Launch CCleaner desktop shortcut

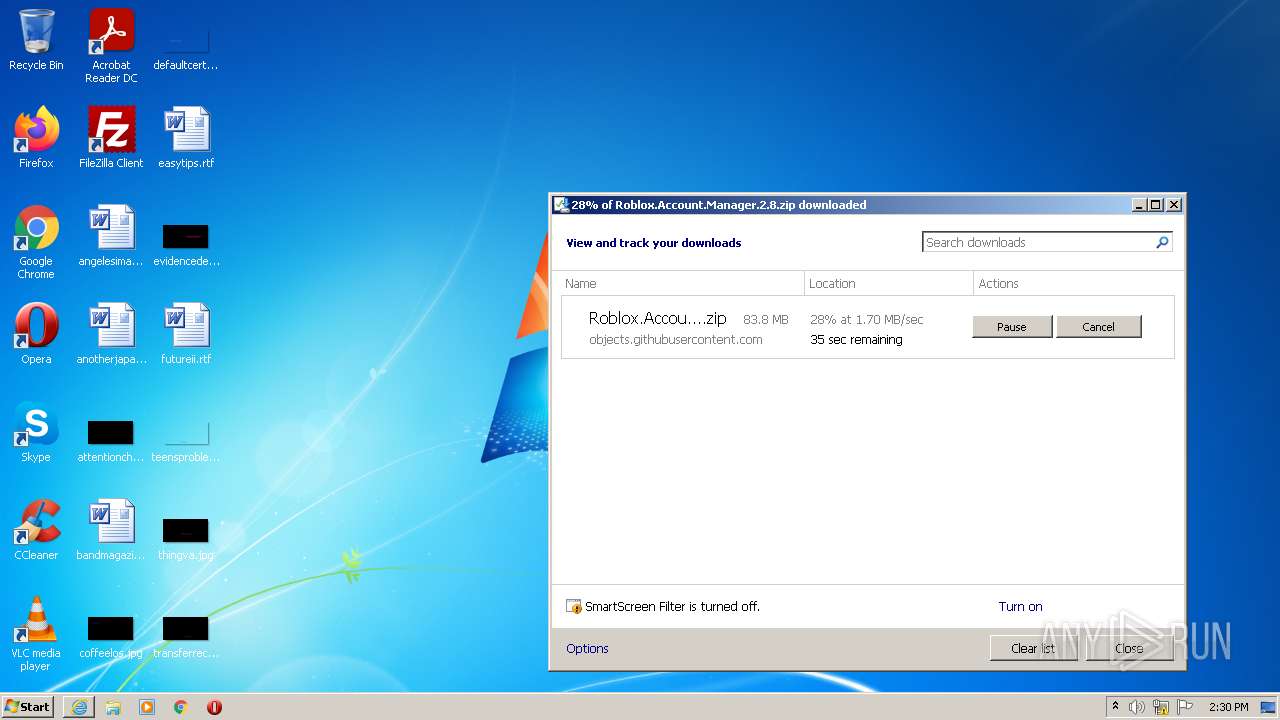36,530
